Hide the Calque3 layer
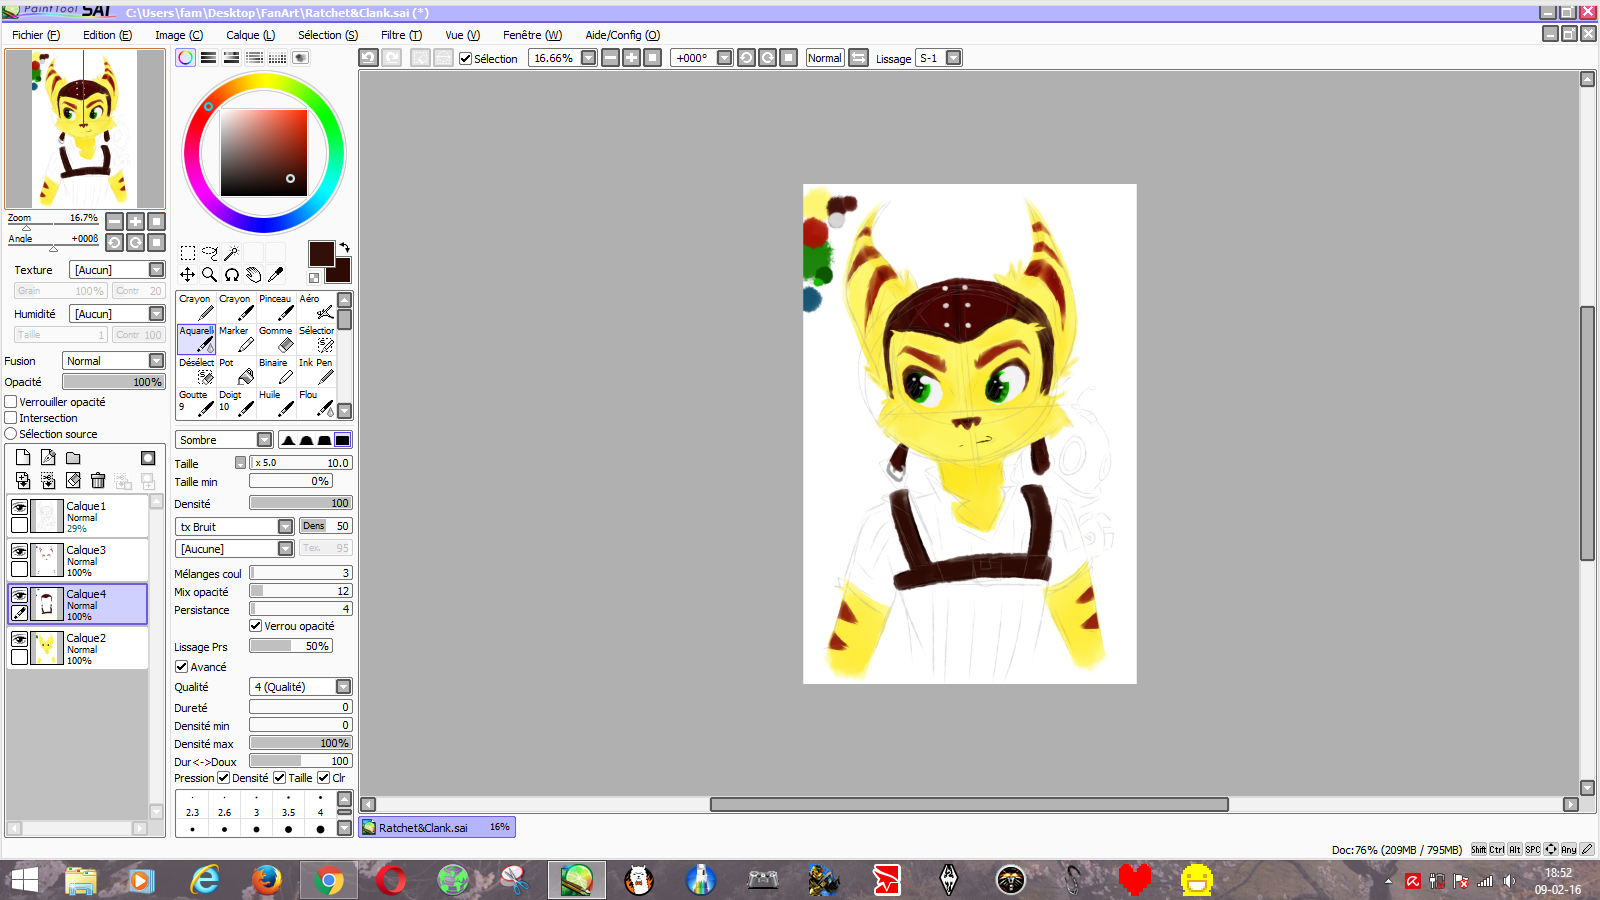This screenshot has width=1600, height=900. pos(19,551)
